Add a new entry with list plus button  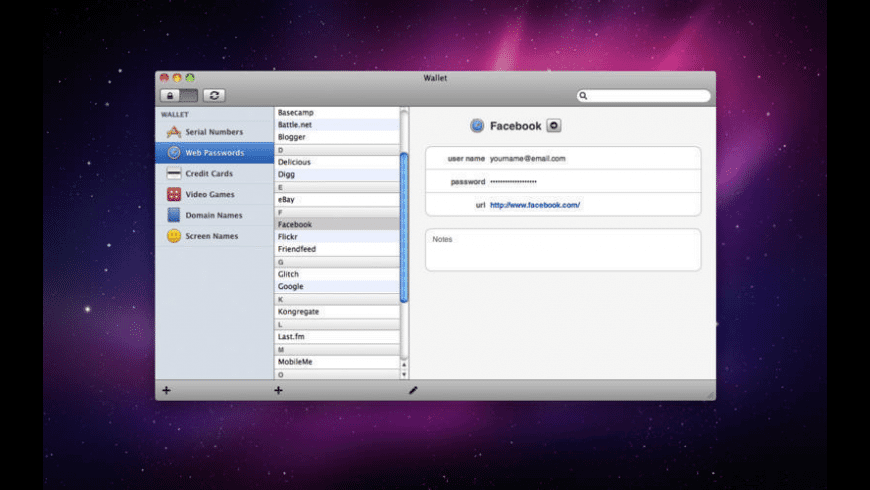(279, 390)
